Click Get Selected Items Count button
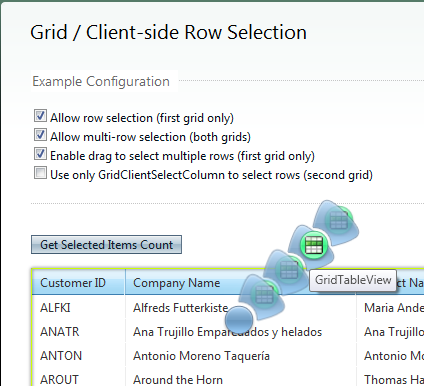Screen dimensions: 424x386 click(x=106, y=245)
